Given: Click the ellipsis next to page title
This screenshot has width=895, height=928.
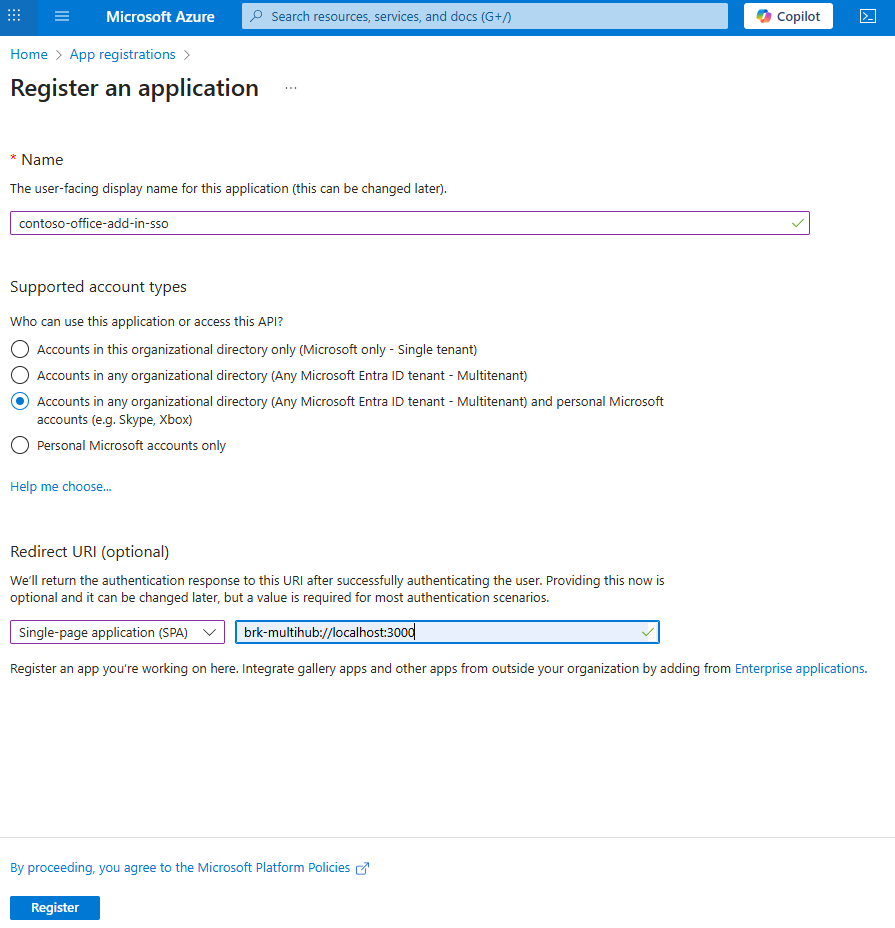Looking at the screenshot, I should pos(291,88).
